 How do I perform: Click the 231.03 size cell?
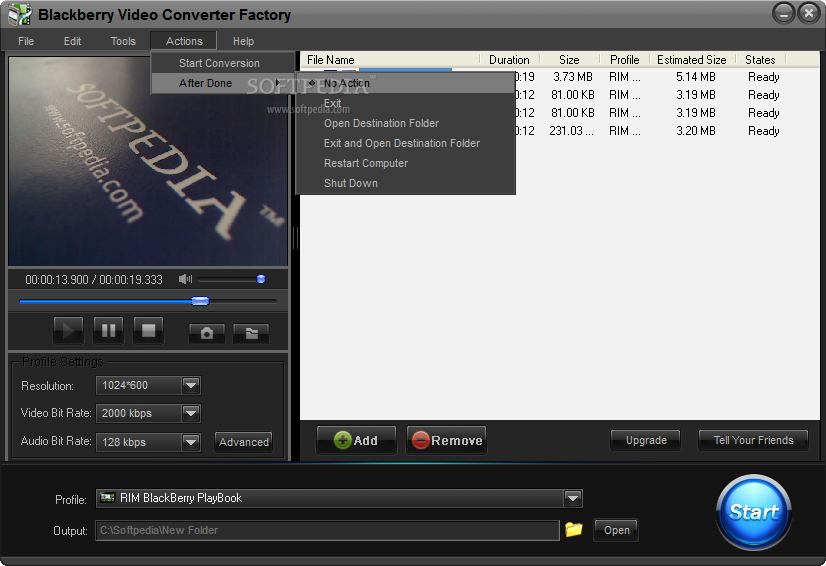coord(571,131)
